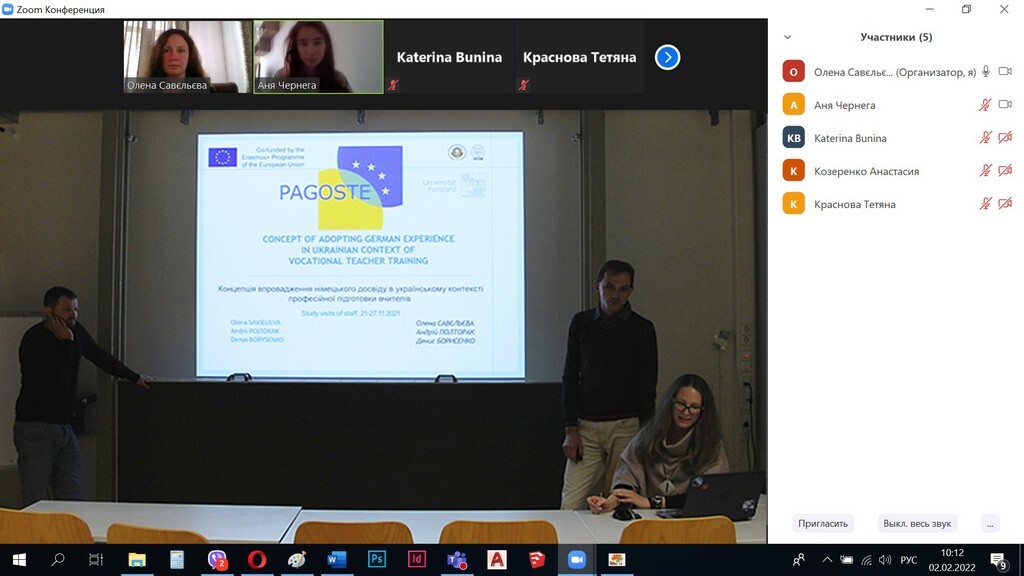Image resolution: width=1024 pixels, height=576 pixels.
Task: Click the Участники (5) panel title
Action: [896, 37]
